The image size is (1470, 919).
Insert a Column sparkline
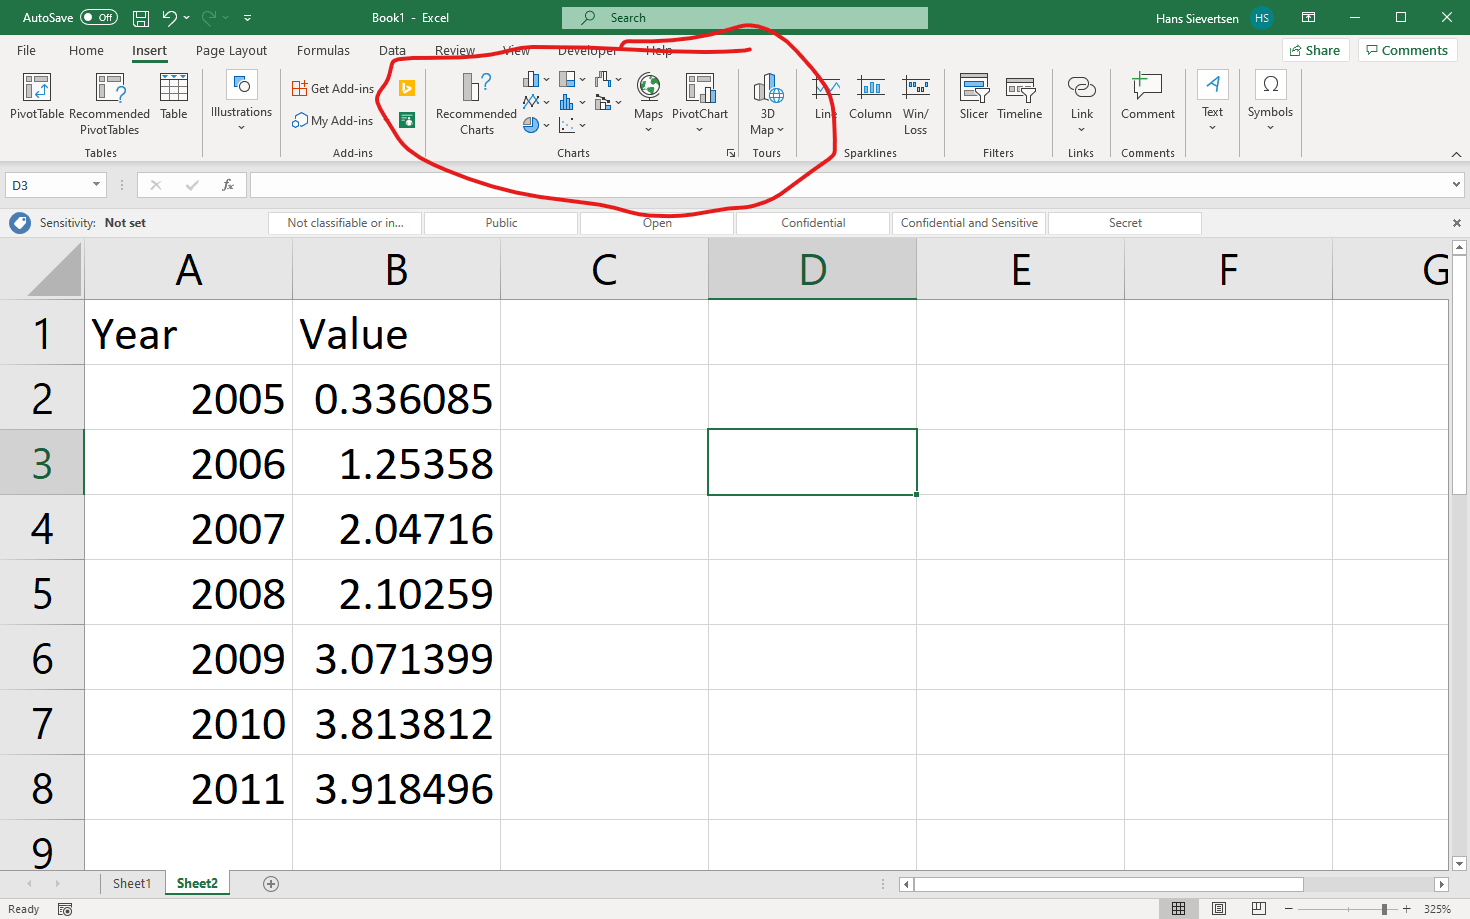pyautogui.click(x=870, y=98)
